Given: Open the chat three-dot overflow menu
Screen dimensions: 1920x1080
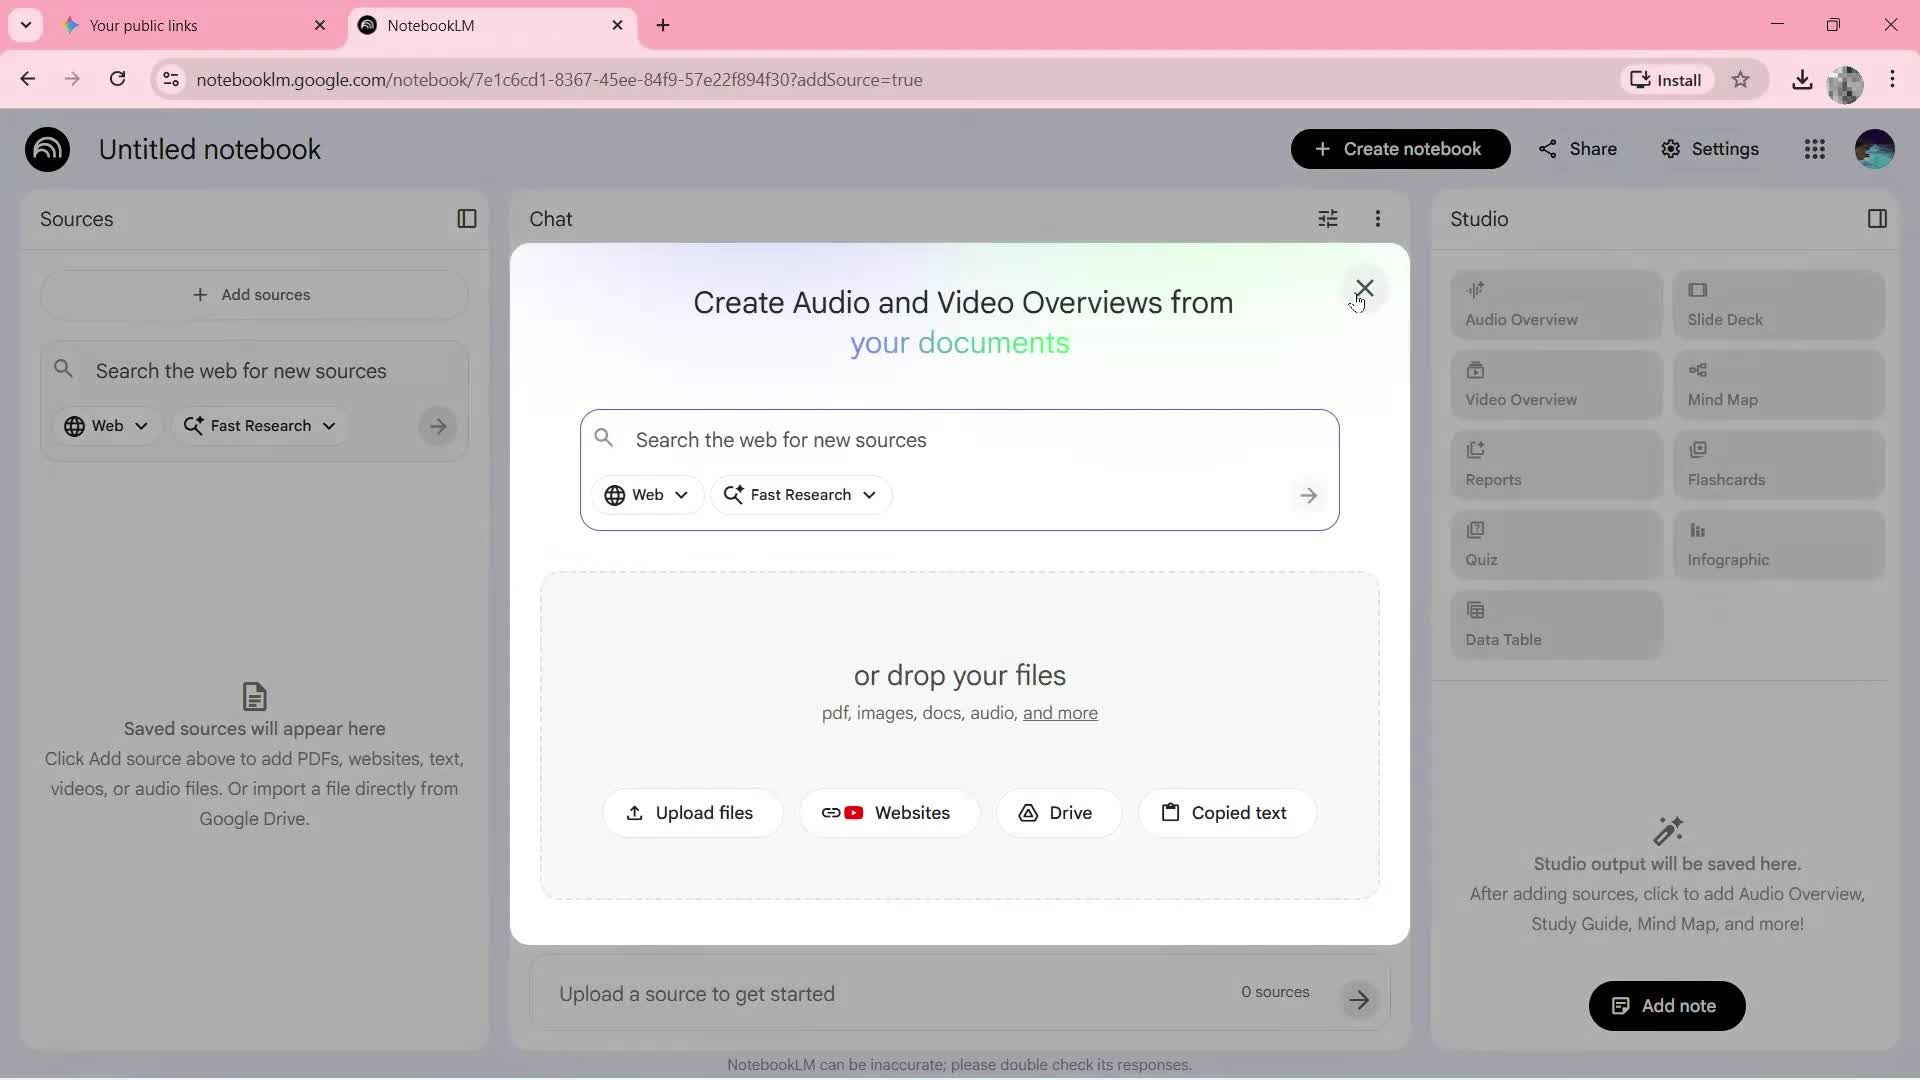Looking at the screenshot, I should (1378, 218).
